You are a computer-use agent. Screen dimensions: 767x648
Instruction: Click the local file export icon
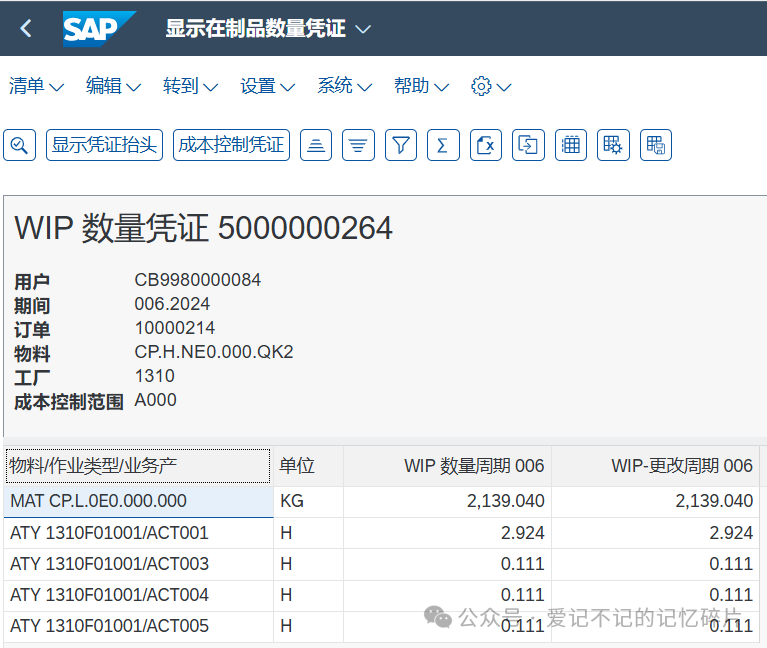(528, 145)
